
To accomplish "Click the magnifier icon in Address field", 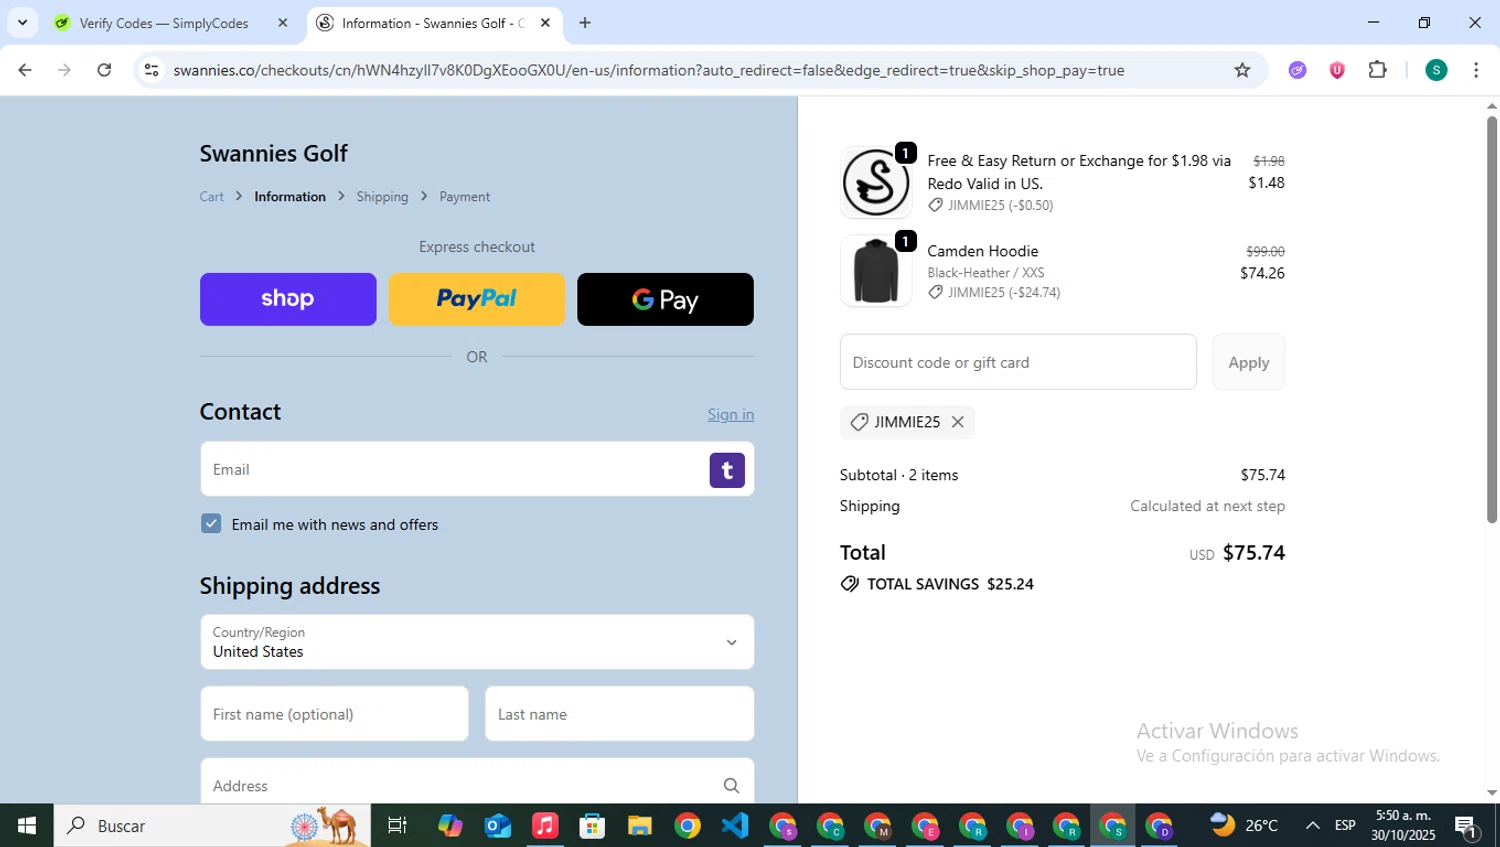I will pyautogui.click(x=731, y=786).
